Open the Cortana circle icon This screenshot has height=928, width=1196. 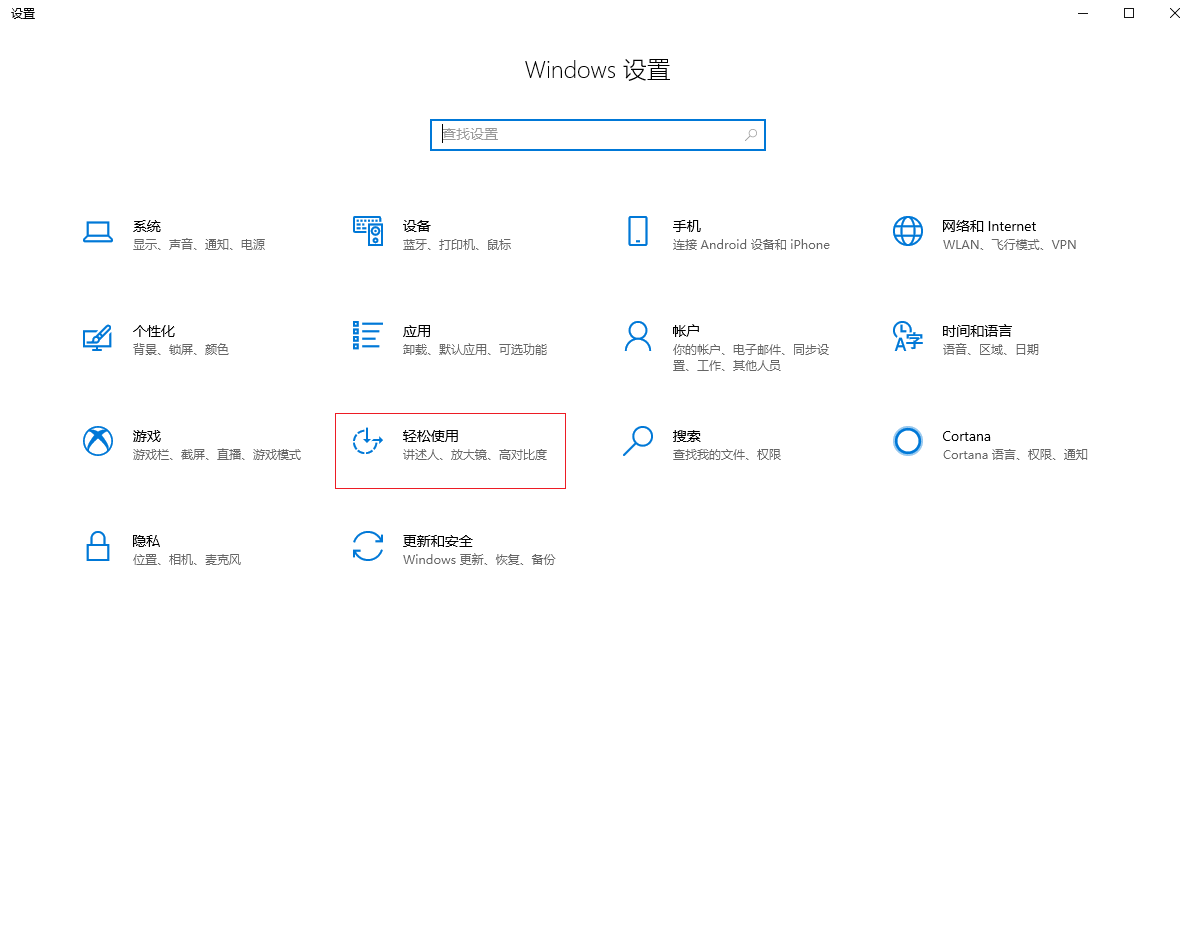click(x=907, y=441)
